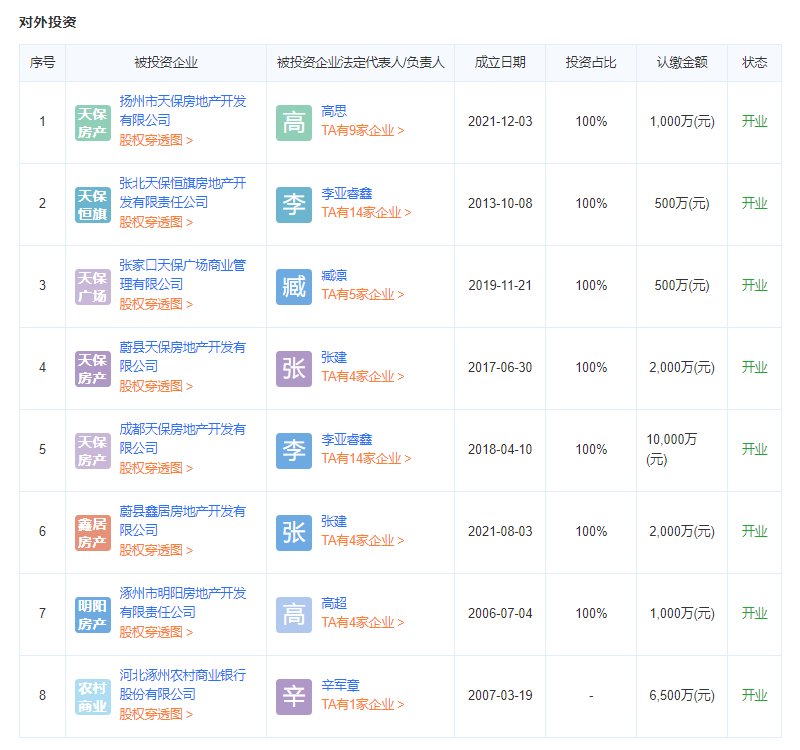Open 蔚县天保房地产开发有限公司 link

[183, 357]
